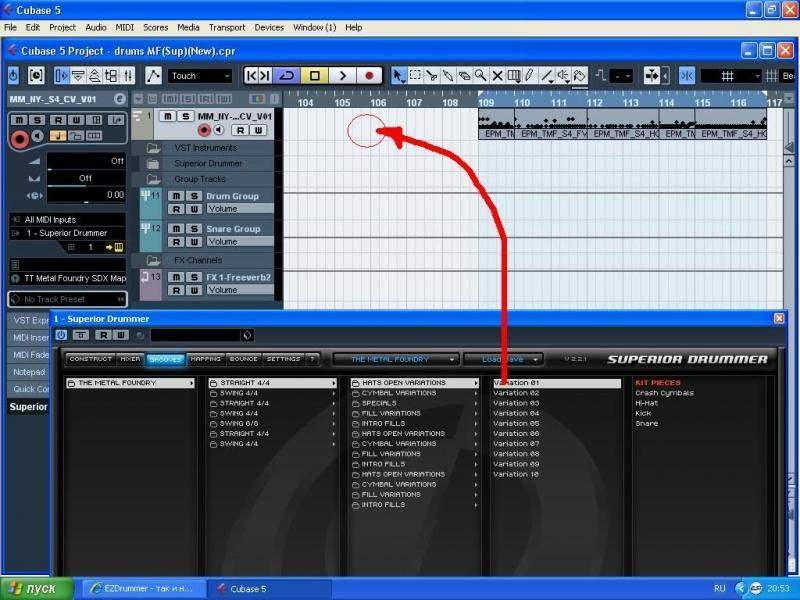800x600 pixels.
Task: Adjust the MIDI track volume slider in Inspector
Action: (x=86, y=161)
